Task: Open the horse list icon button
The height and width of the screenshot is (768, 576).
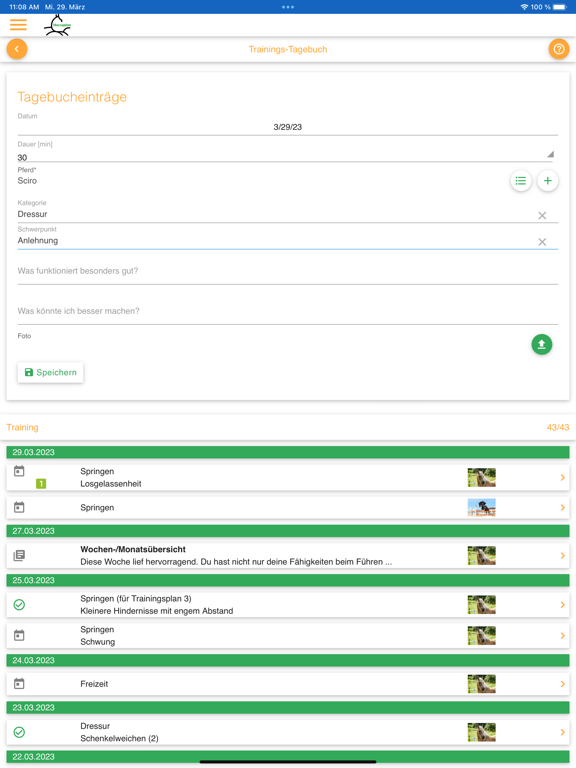Action: point(521,181)
